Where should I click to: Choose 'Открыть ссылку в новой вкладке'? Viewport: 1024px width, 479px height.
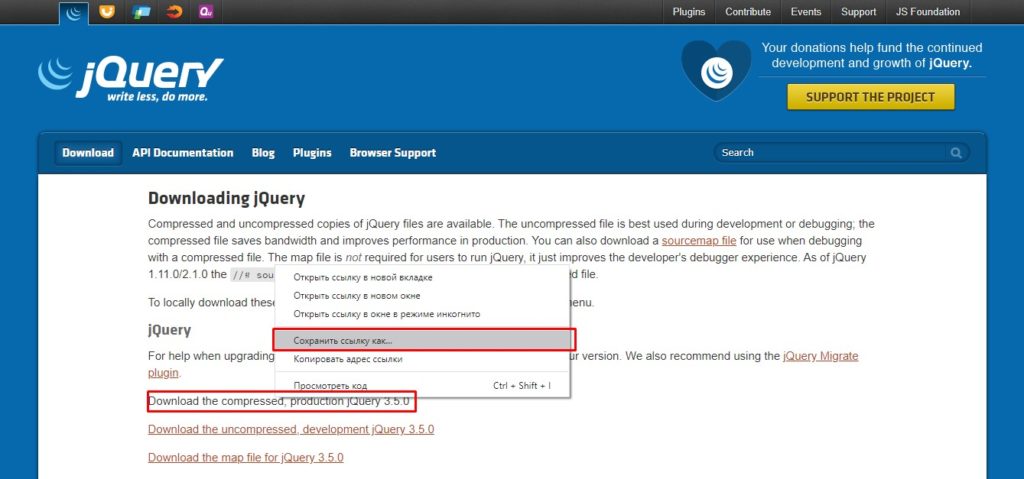coord(422,278)
